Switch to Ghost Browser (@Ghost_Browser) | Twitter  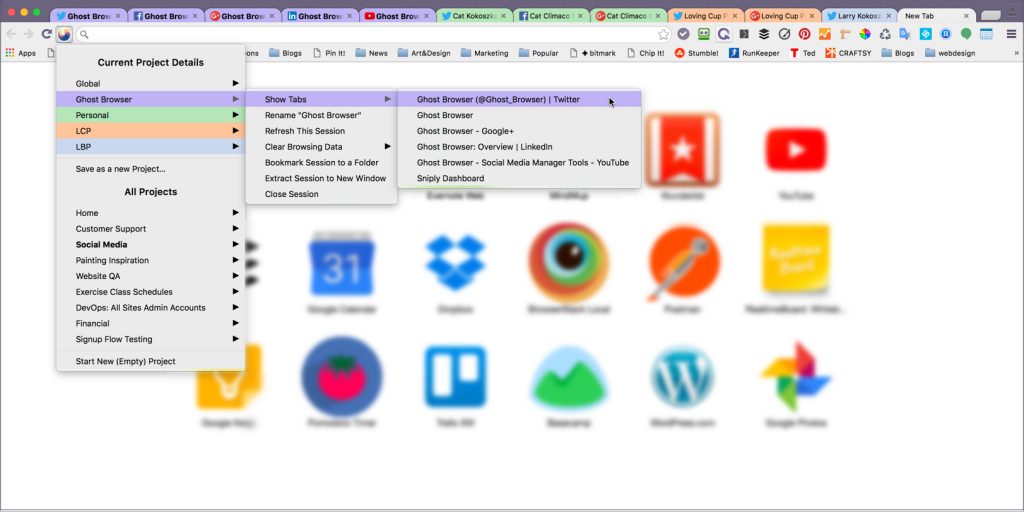tap(519, 99)
